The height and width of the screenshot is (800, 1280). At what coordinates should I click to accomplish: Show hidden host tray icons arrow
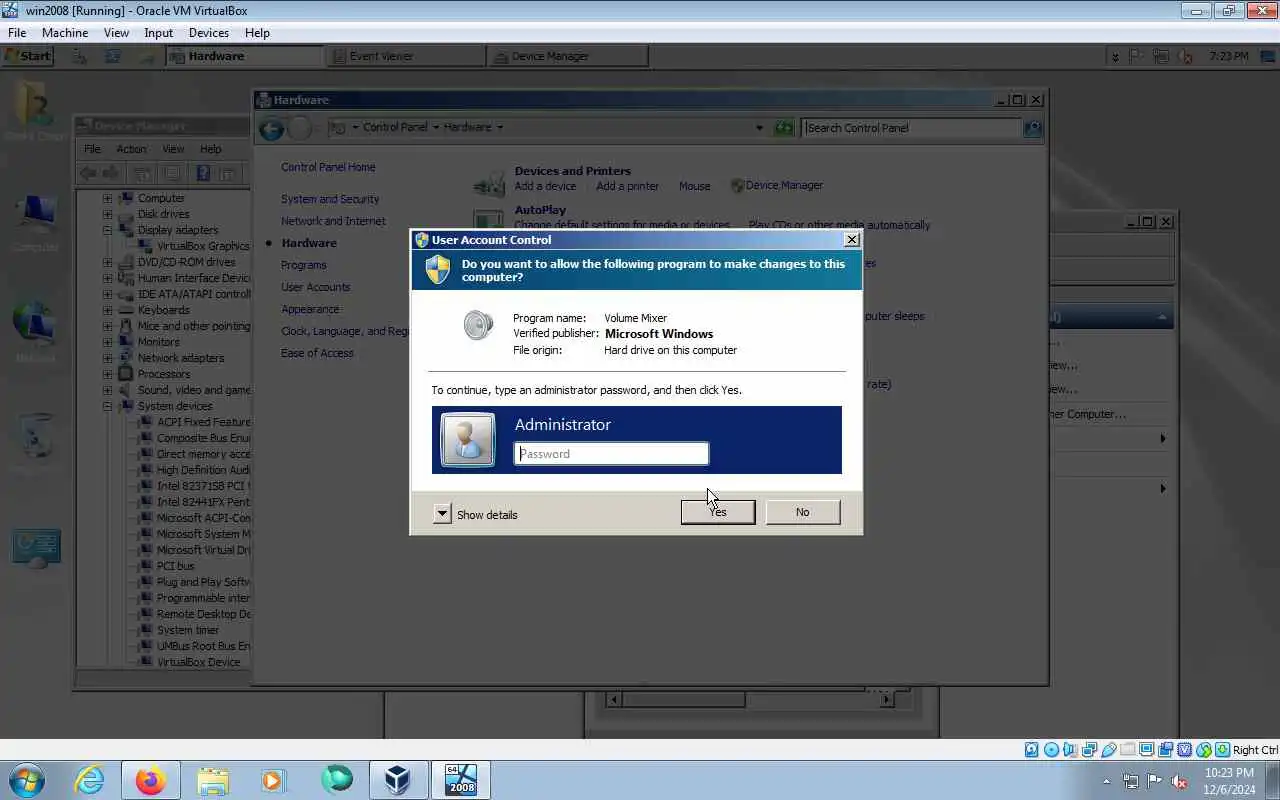click(x=1106, y=781)
